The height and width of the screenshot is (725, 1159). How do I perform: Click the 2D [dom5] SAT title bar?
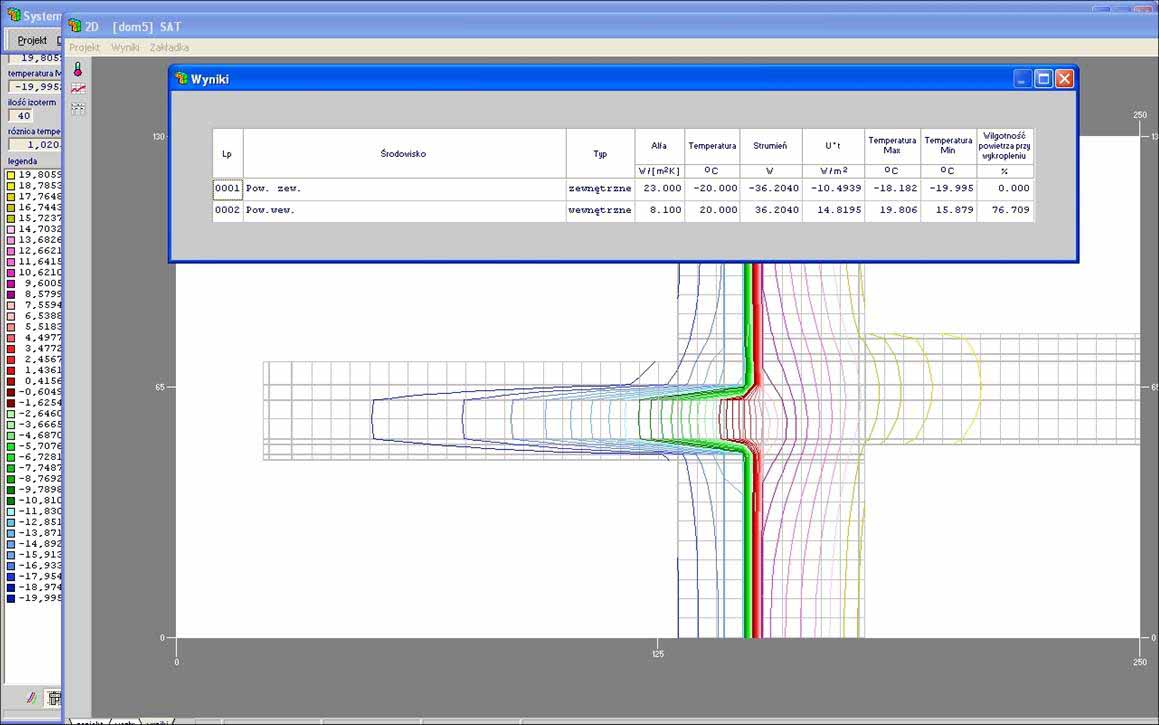tap(611, 26)
